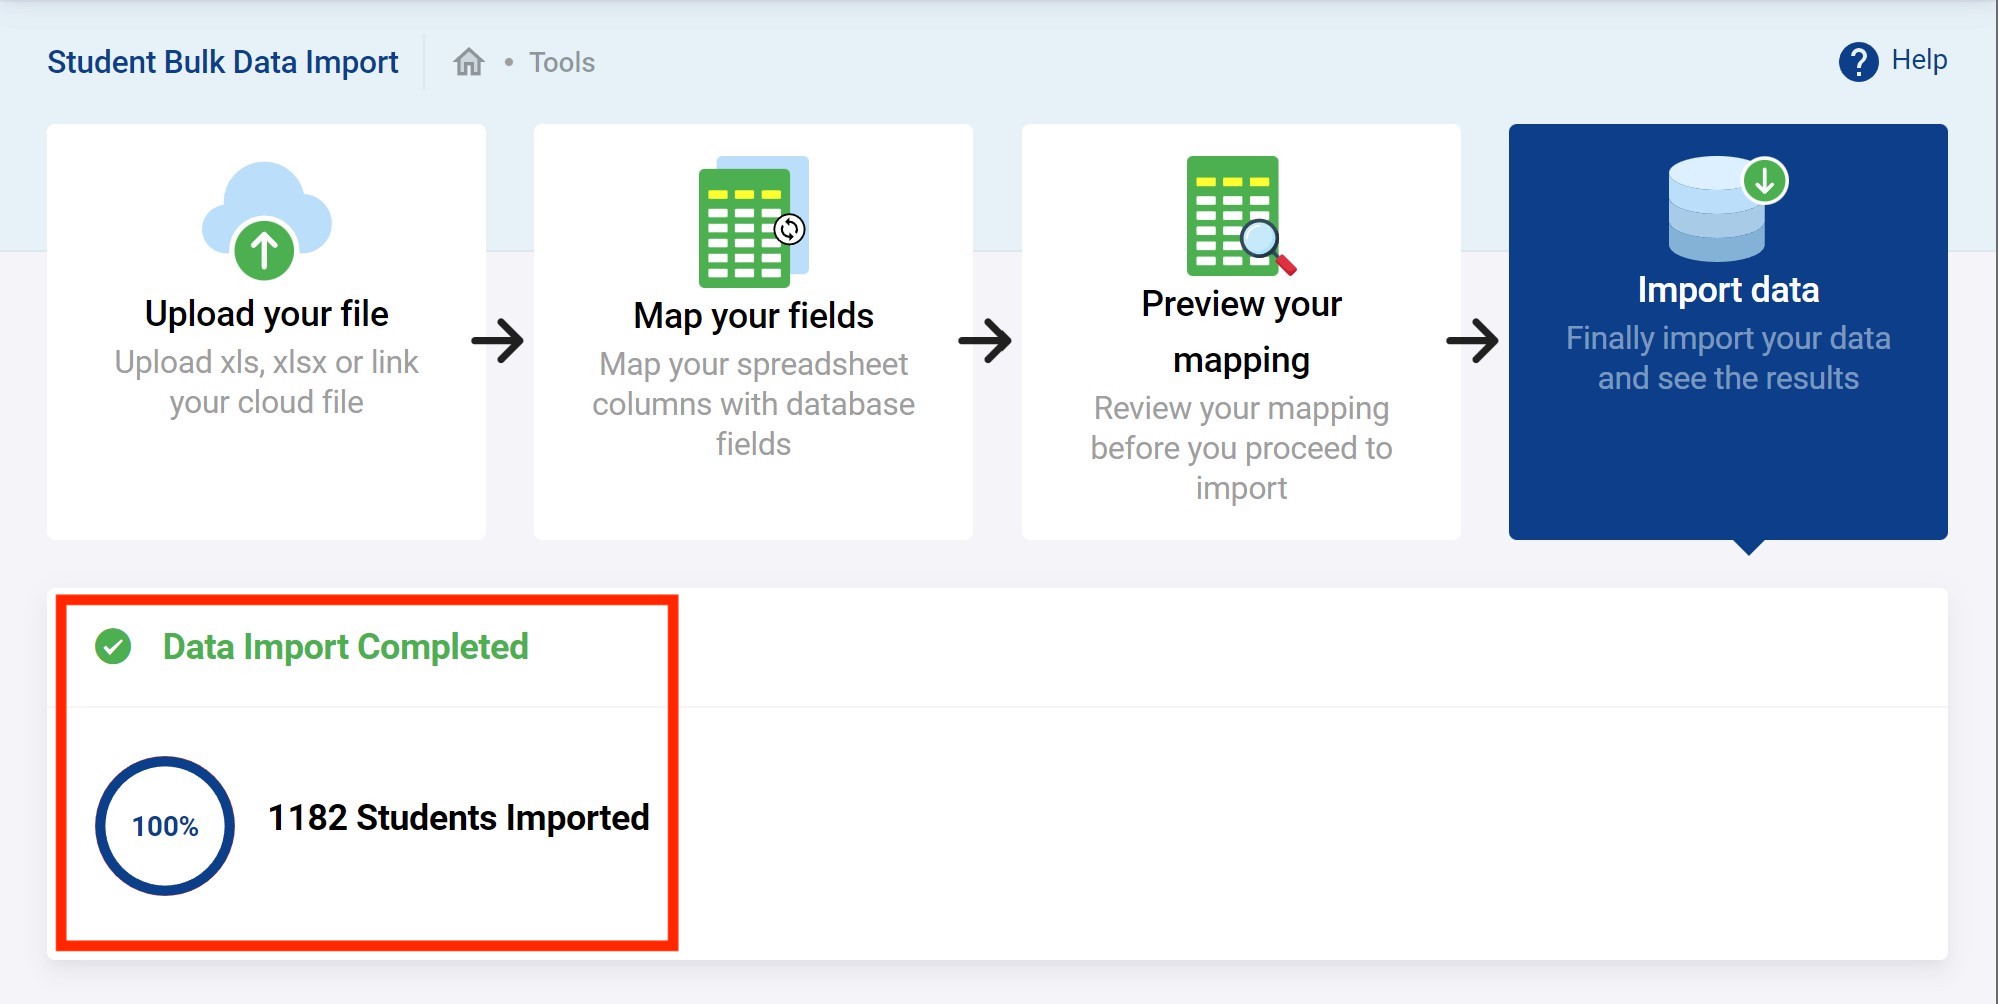This screenshot has height=1004, width=1998.
Task: Open the Help question mark icon
Action: [1858, 62]
